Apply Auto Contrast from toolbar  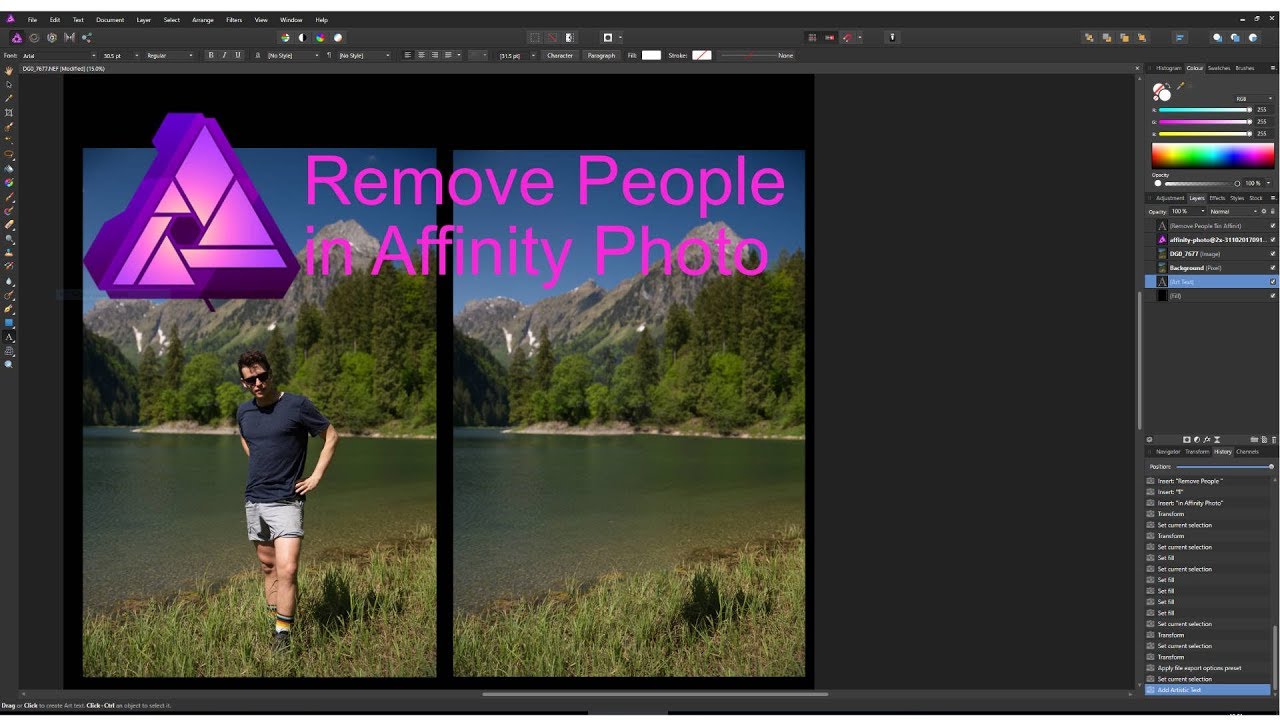tap(302, 37)
